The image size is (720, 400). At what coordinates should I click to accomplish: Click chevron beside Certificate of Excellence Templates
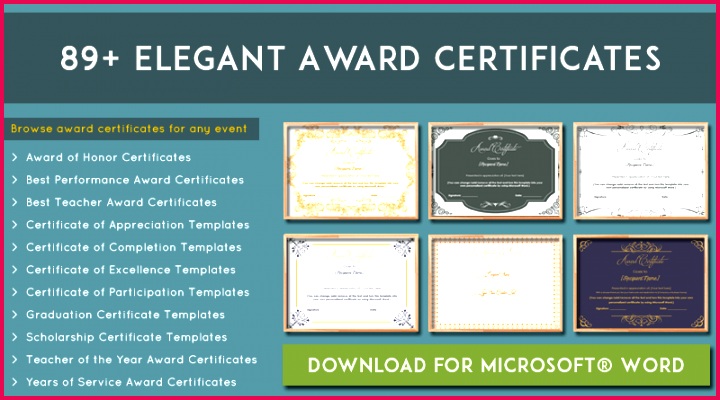[x=15, y=270]
